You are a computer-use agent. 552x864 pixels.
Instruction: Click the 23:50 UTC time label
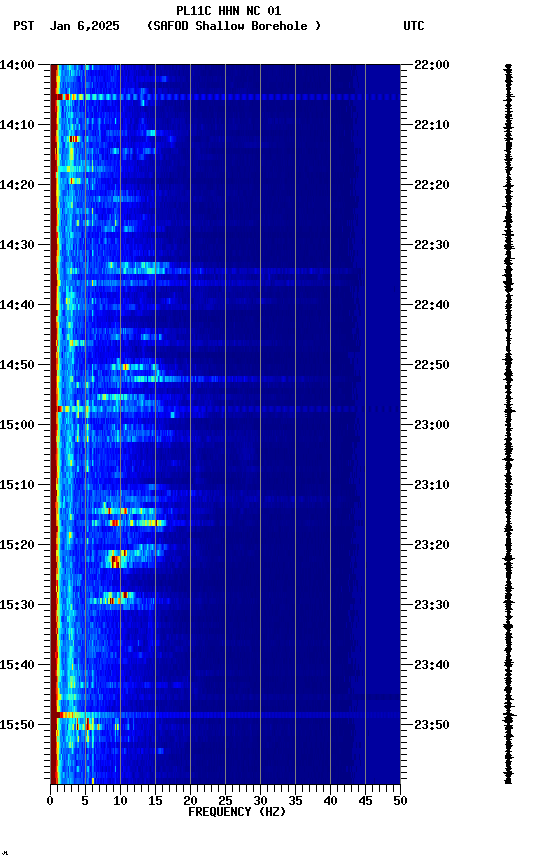click(432, 725)
